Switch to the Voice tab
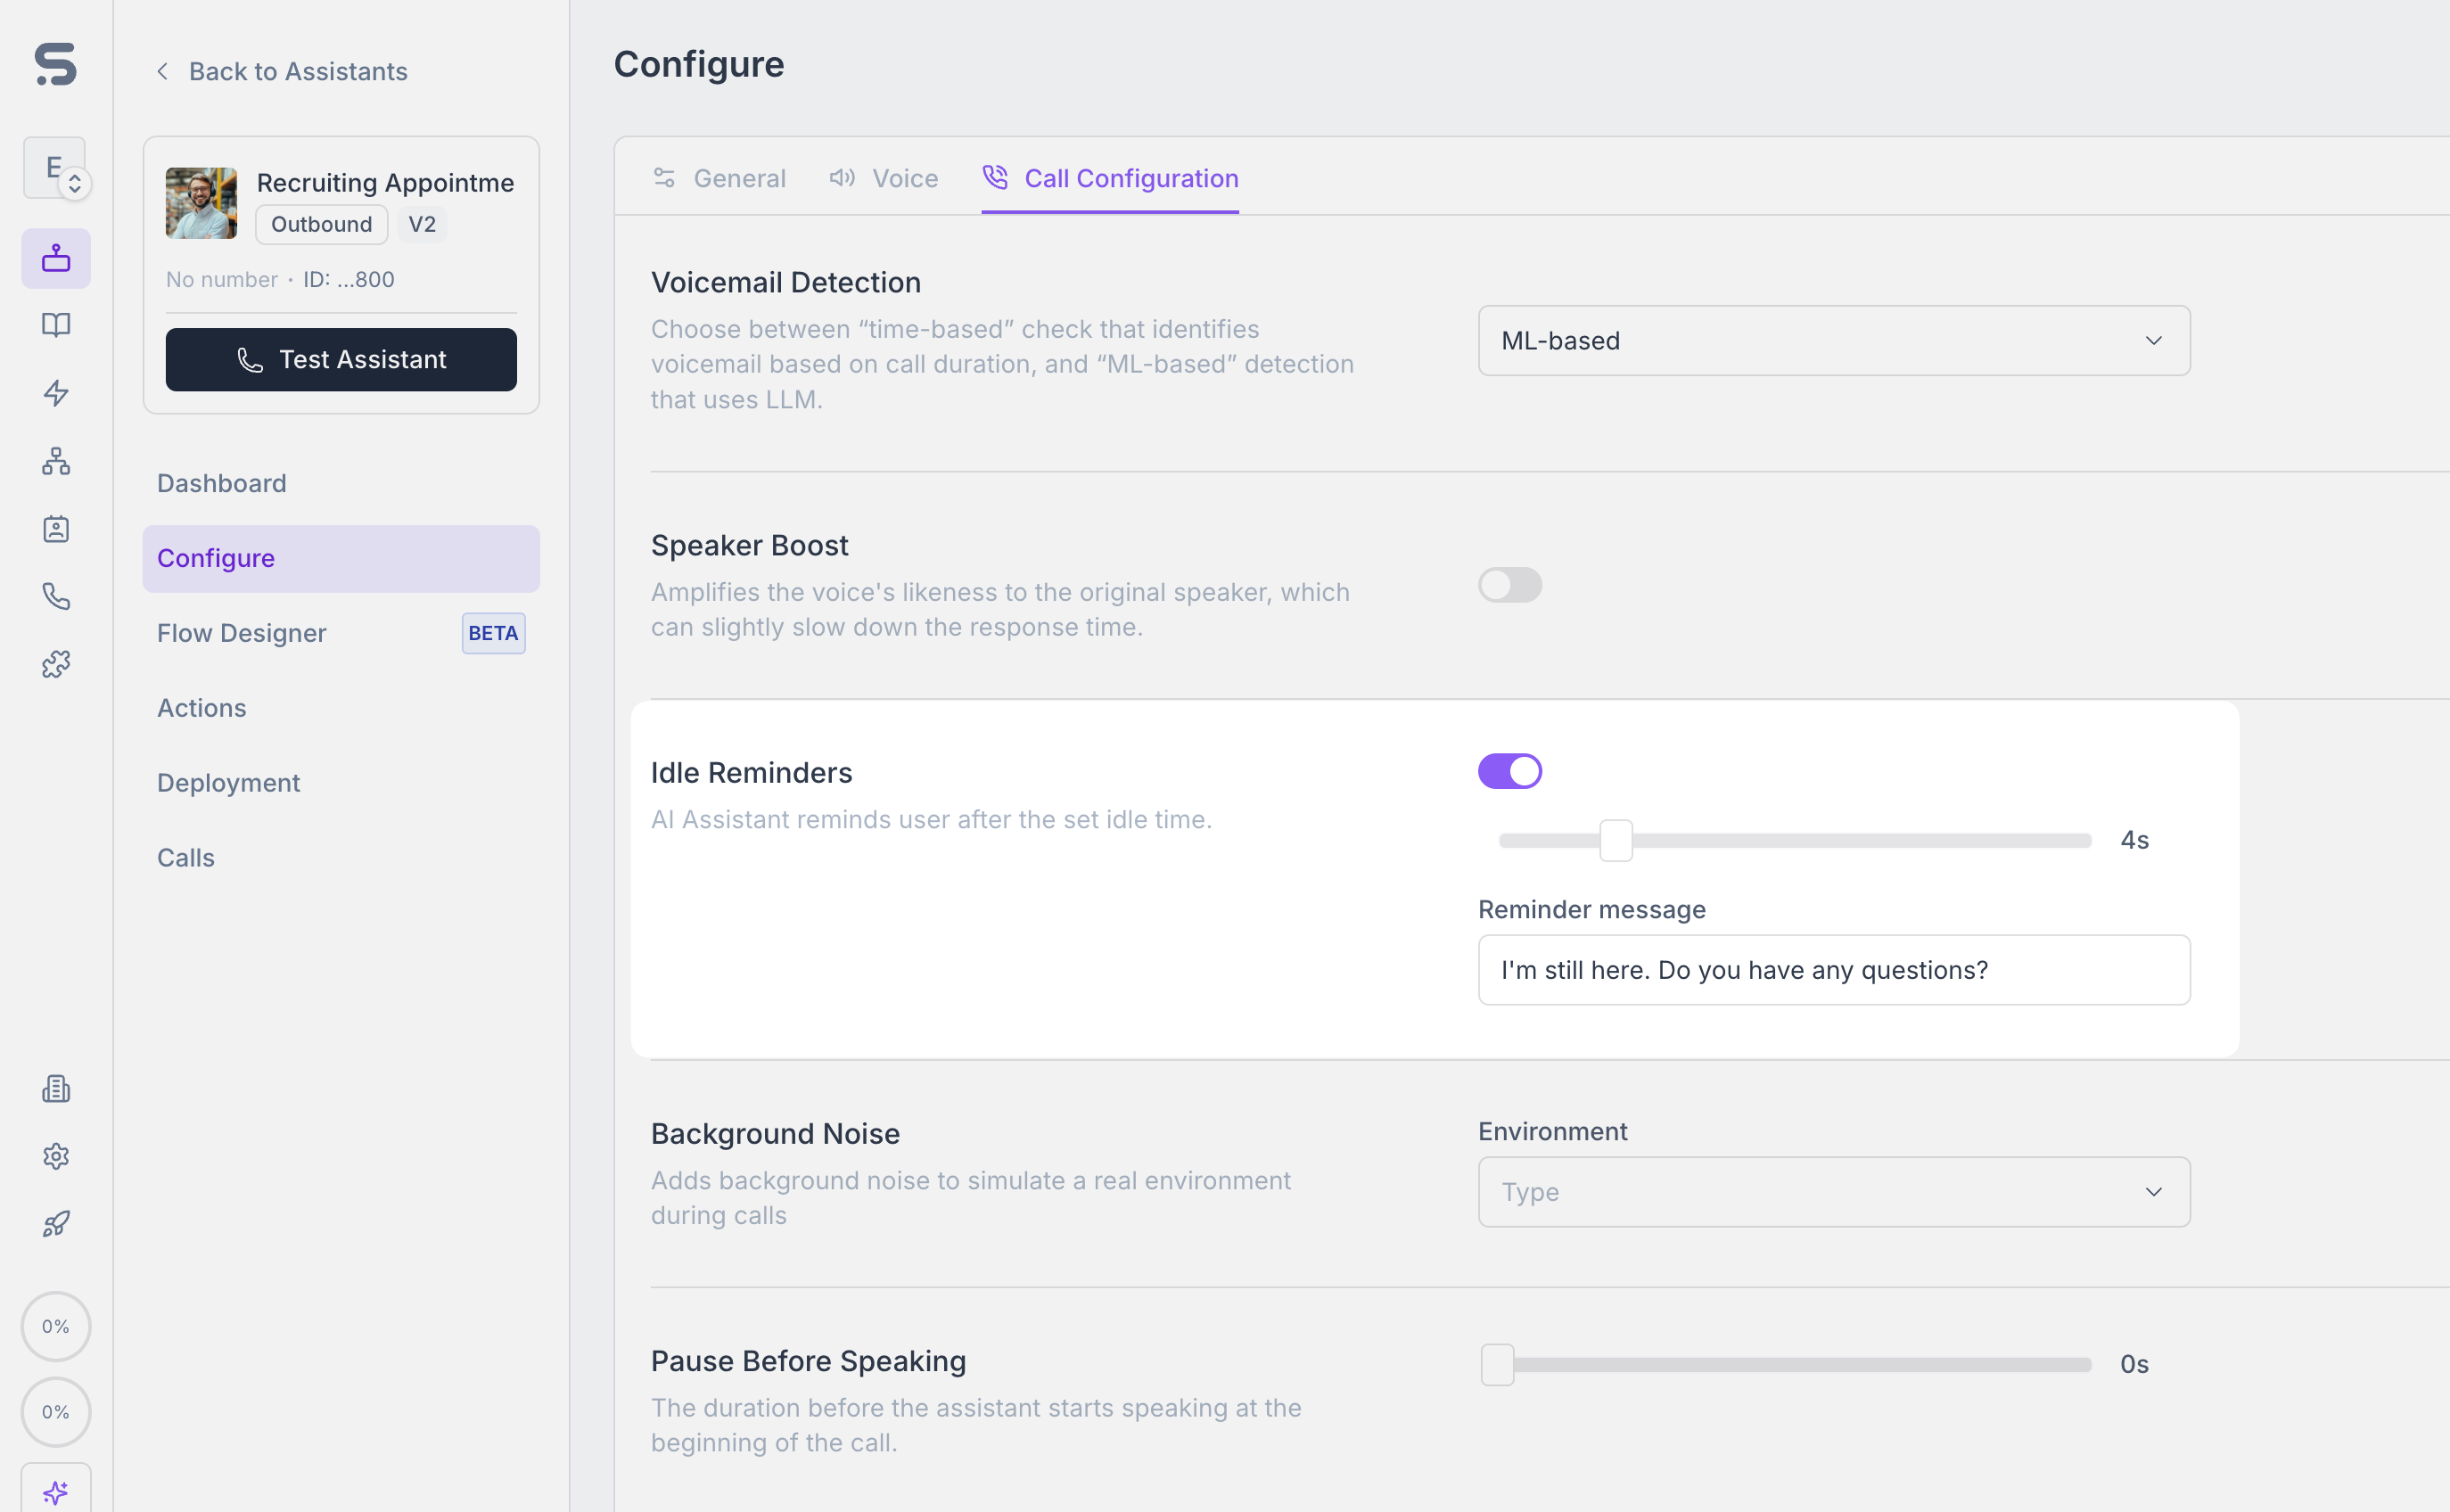Screen dimensions: 2450x1512 click(884, 178)
